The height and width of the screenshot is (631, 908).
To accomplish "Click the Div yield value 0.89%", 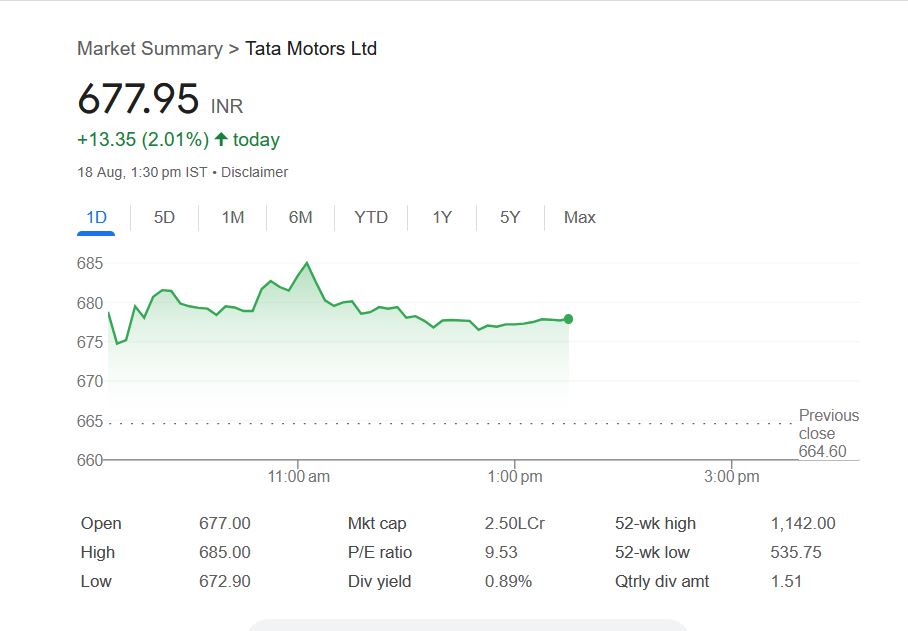I will pyautogui.click(x=508, y=581).
